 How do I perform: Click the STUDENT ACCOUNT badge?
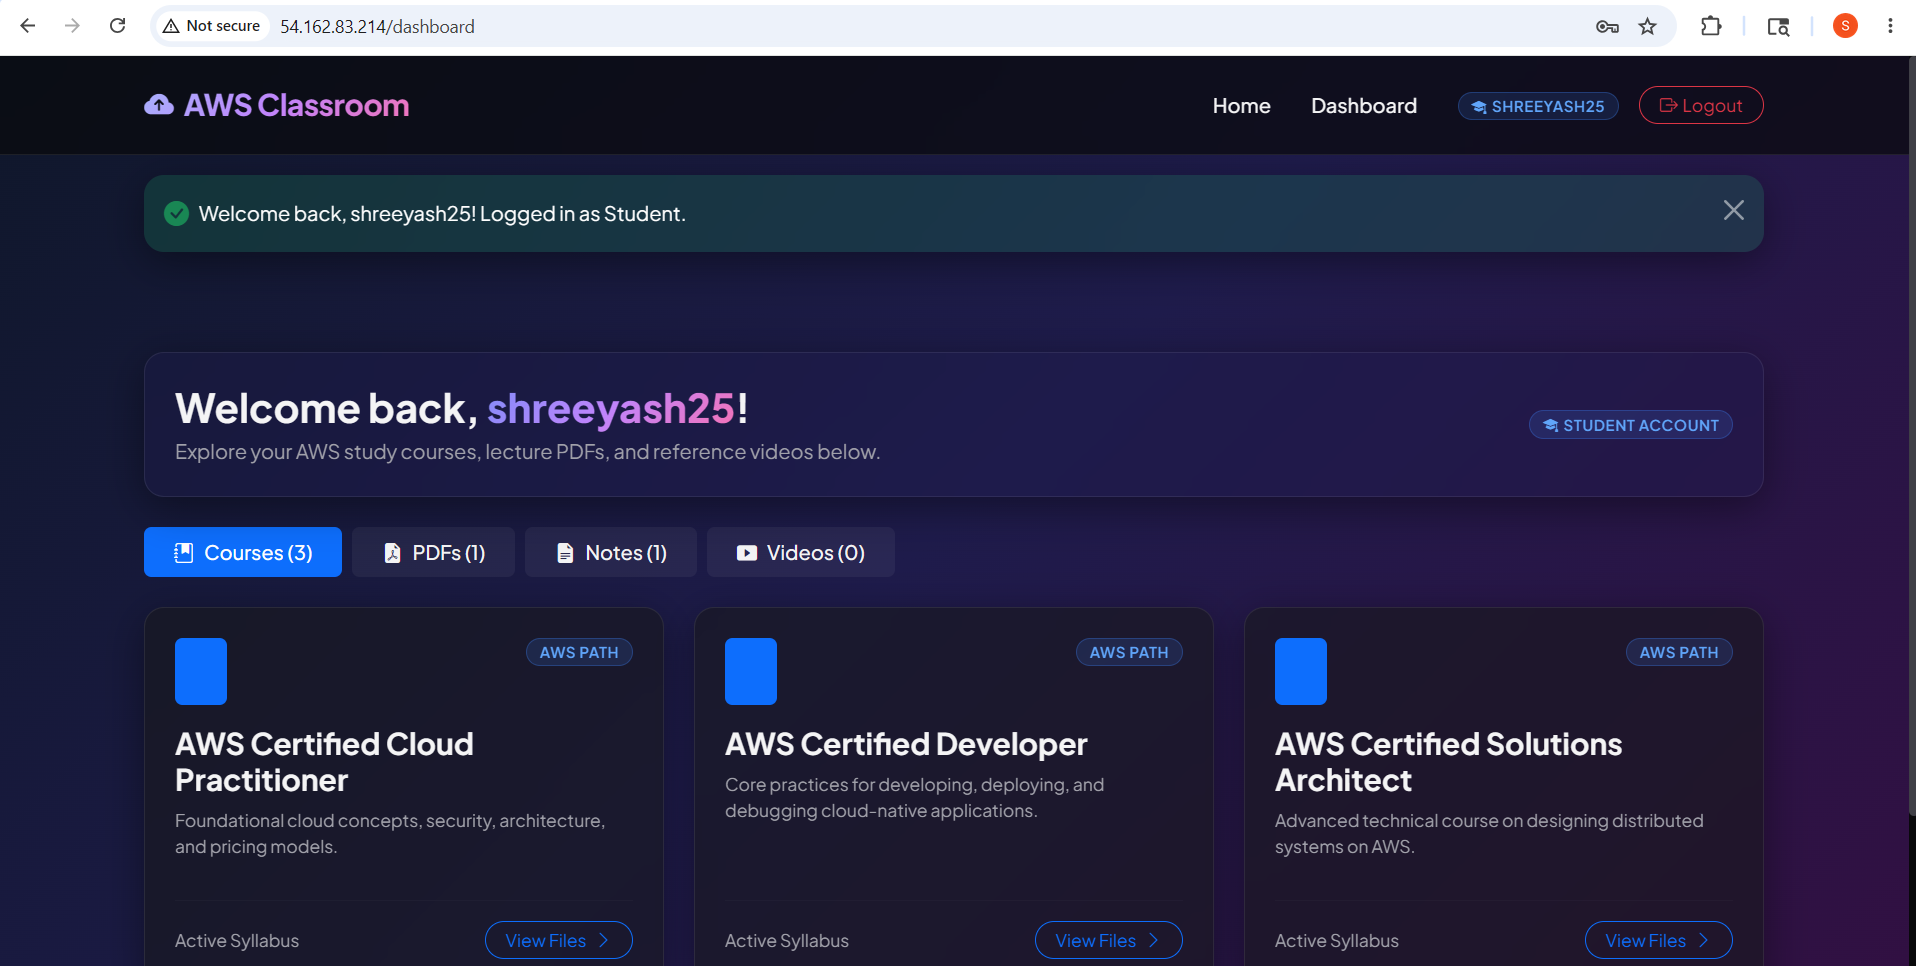pos(1631,425)
